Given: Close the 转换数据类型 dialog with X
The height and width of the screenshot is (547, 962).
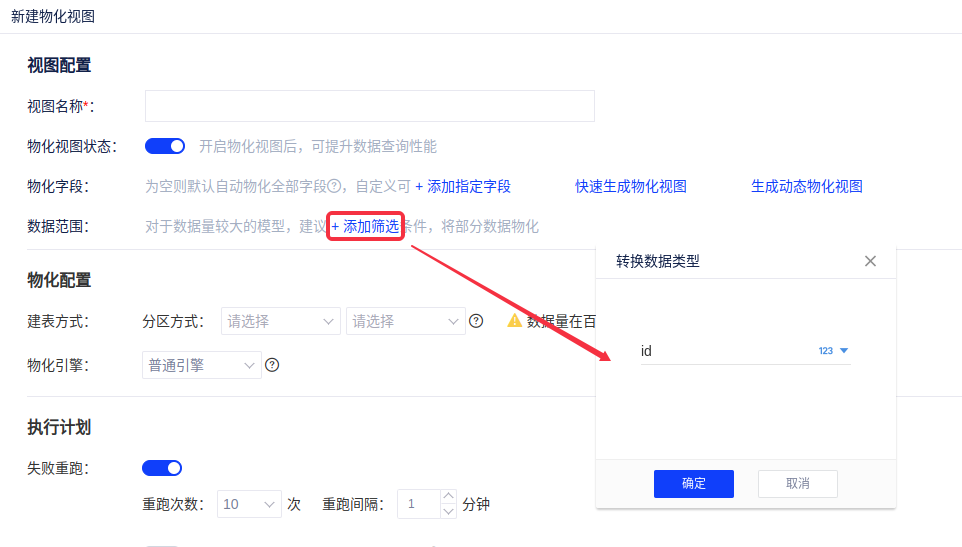Looking at the screenshot, I should click(x=870, y=261).
